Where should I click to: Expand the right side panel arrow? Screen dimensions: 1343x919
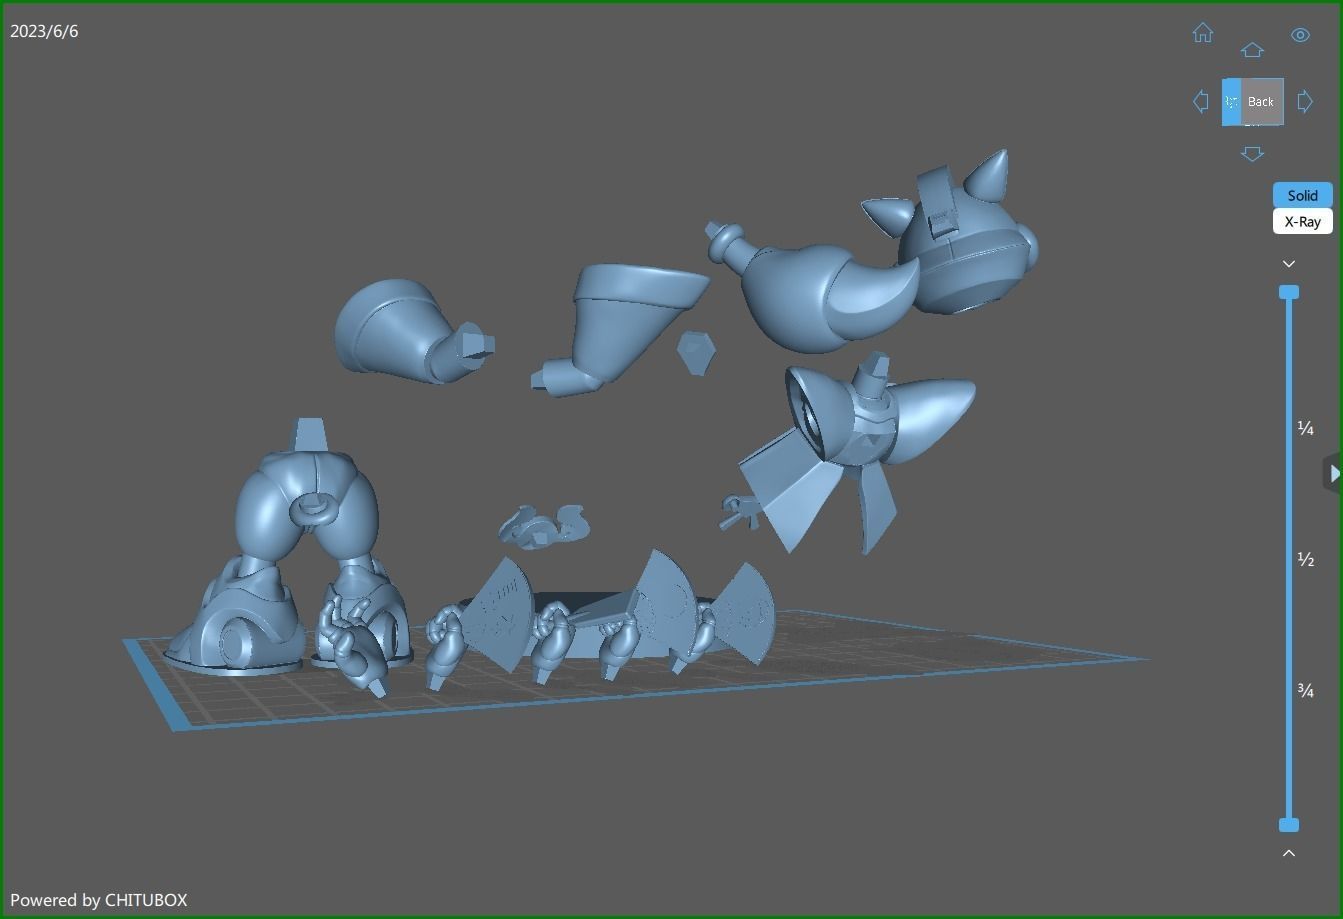(x=1333, y=473)
